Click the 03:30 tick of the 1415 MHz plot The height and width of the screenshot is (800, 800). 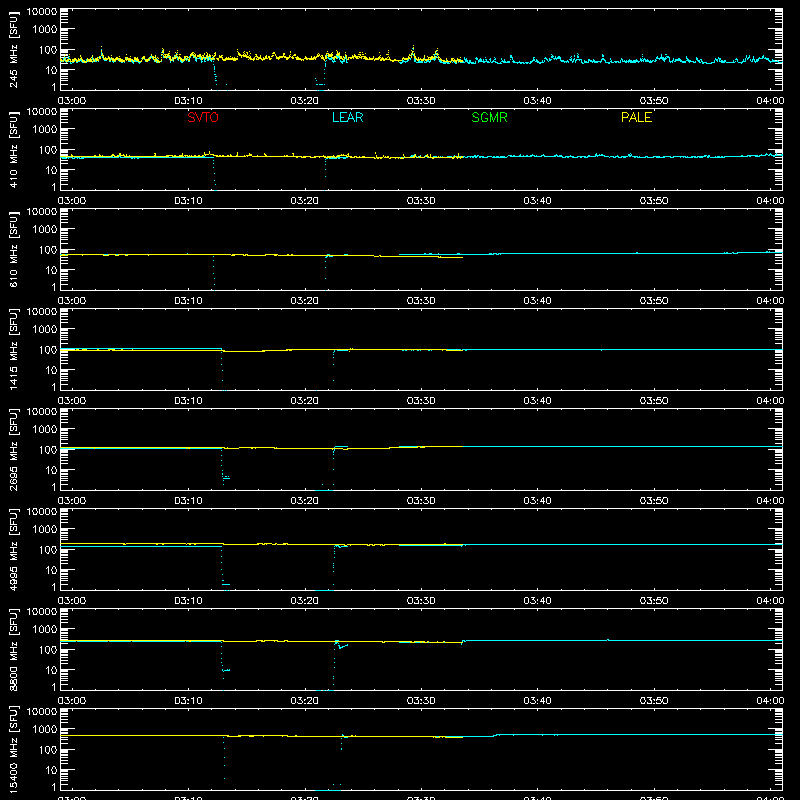(421, 401)
